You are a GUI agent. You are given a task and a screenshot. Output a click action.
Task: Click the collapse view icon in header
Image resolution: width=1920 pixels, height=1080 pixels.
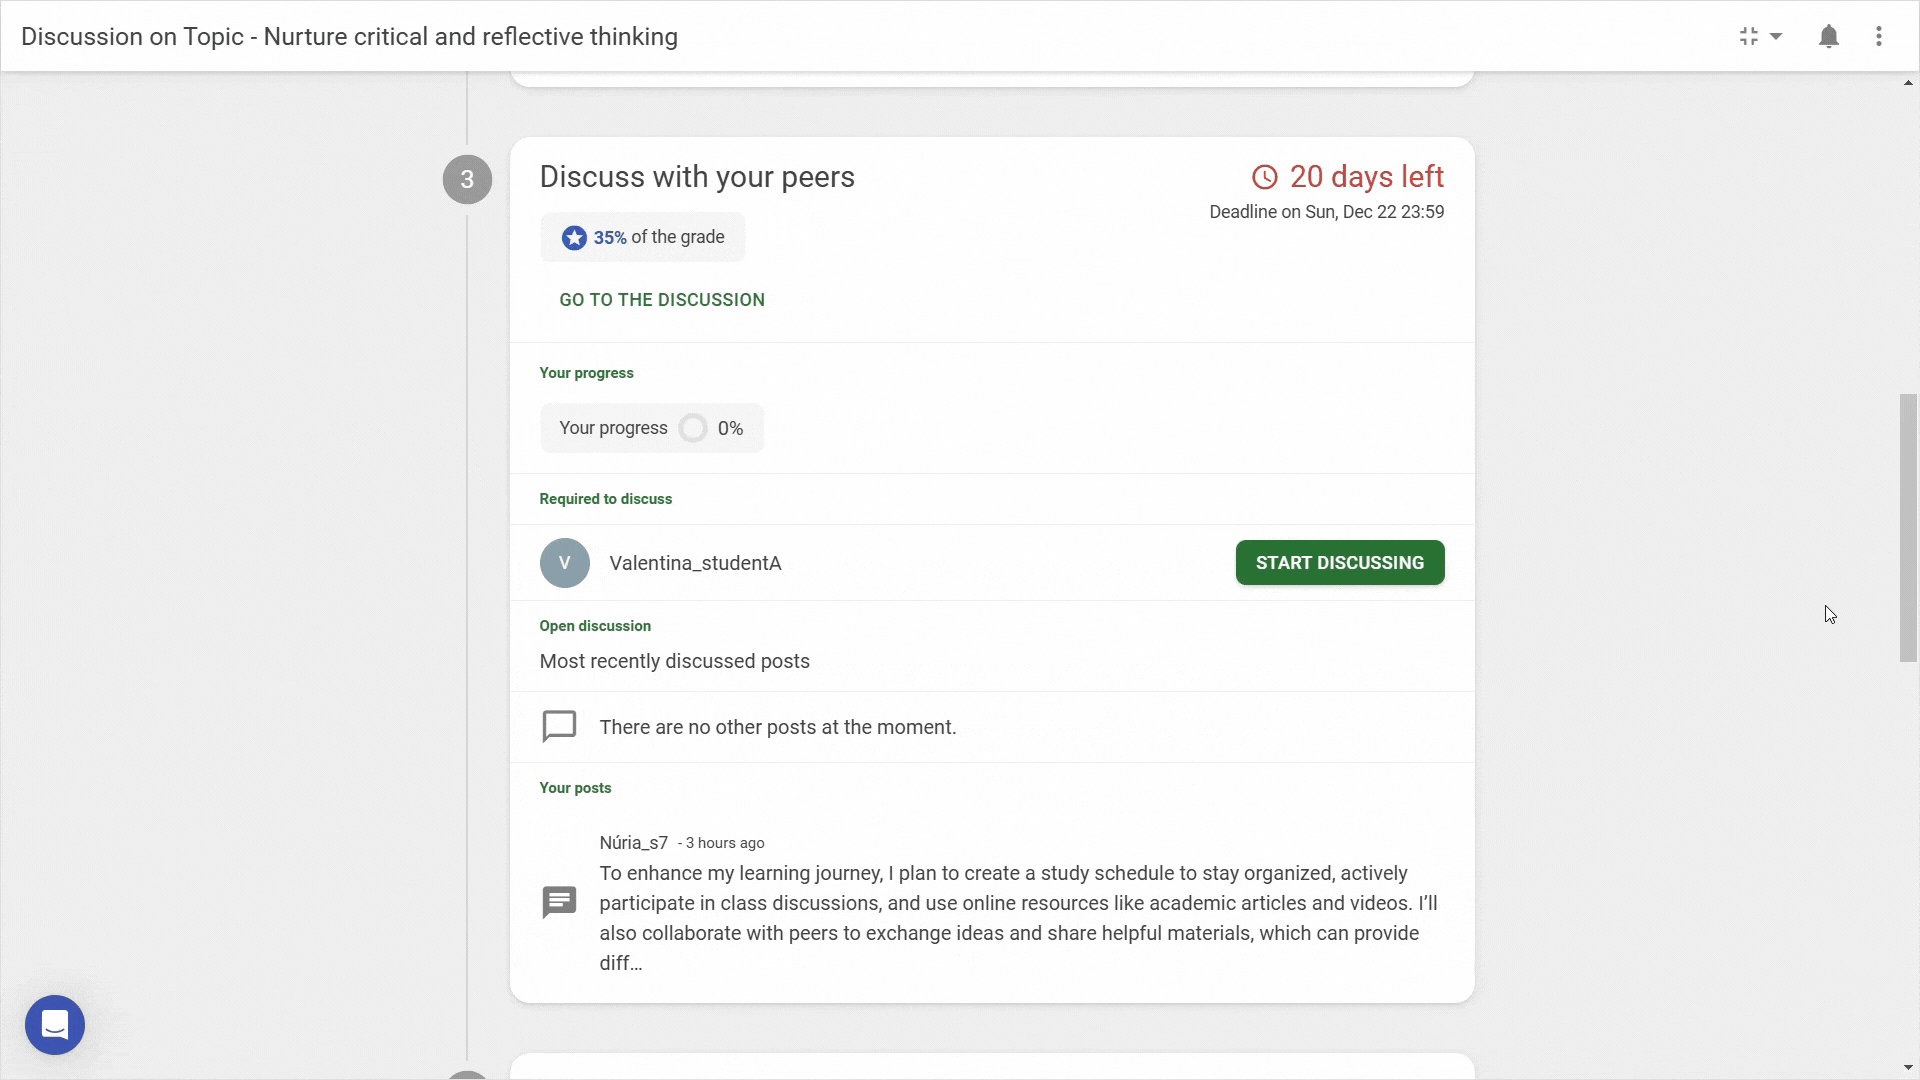click(1748, 37)
